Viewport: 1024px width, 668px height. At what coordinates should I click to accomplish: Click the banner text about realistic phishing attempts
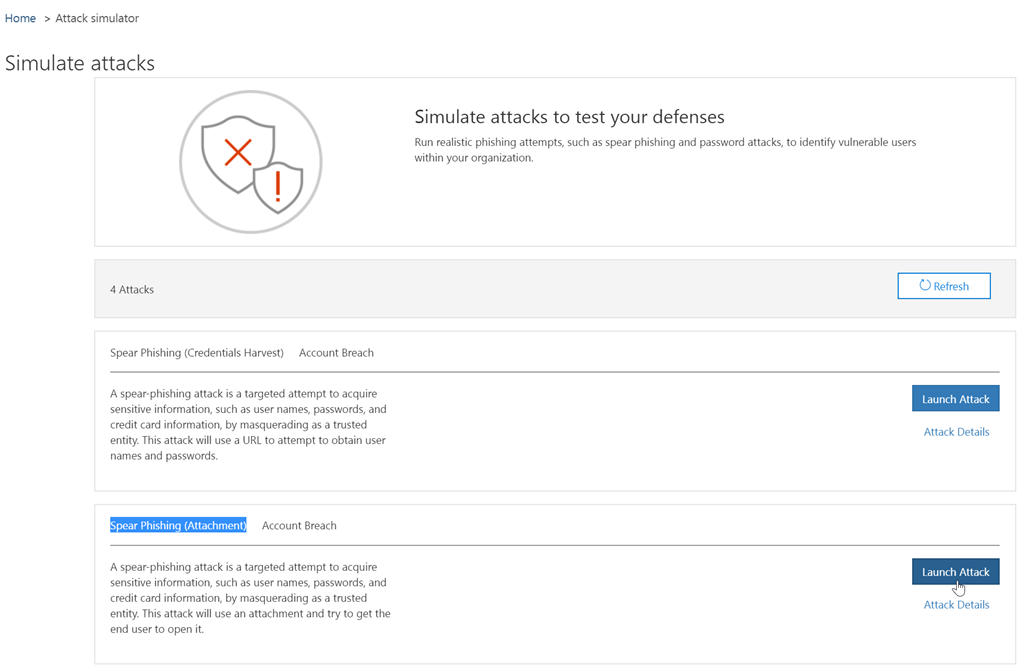pos(665,150)
